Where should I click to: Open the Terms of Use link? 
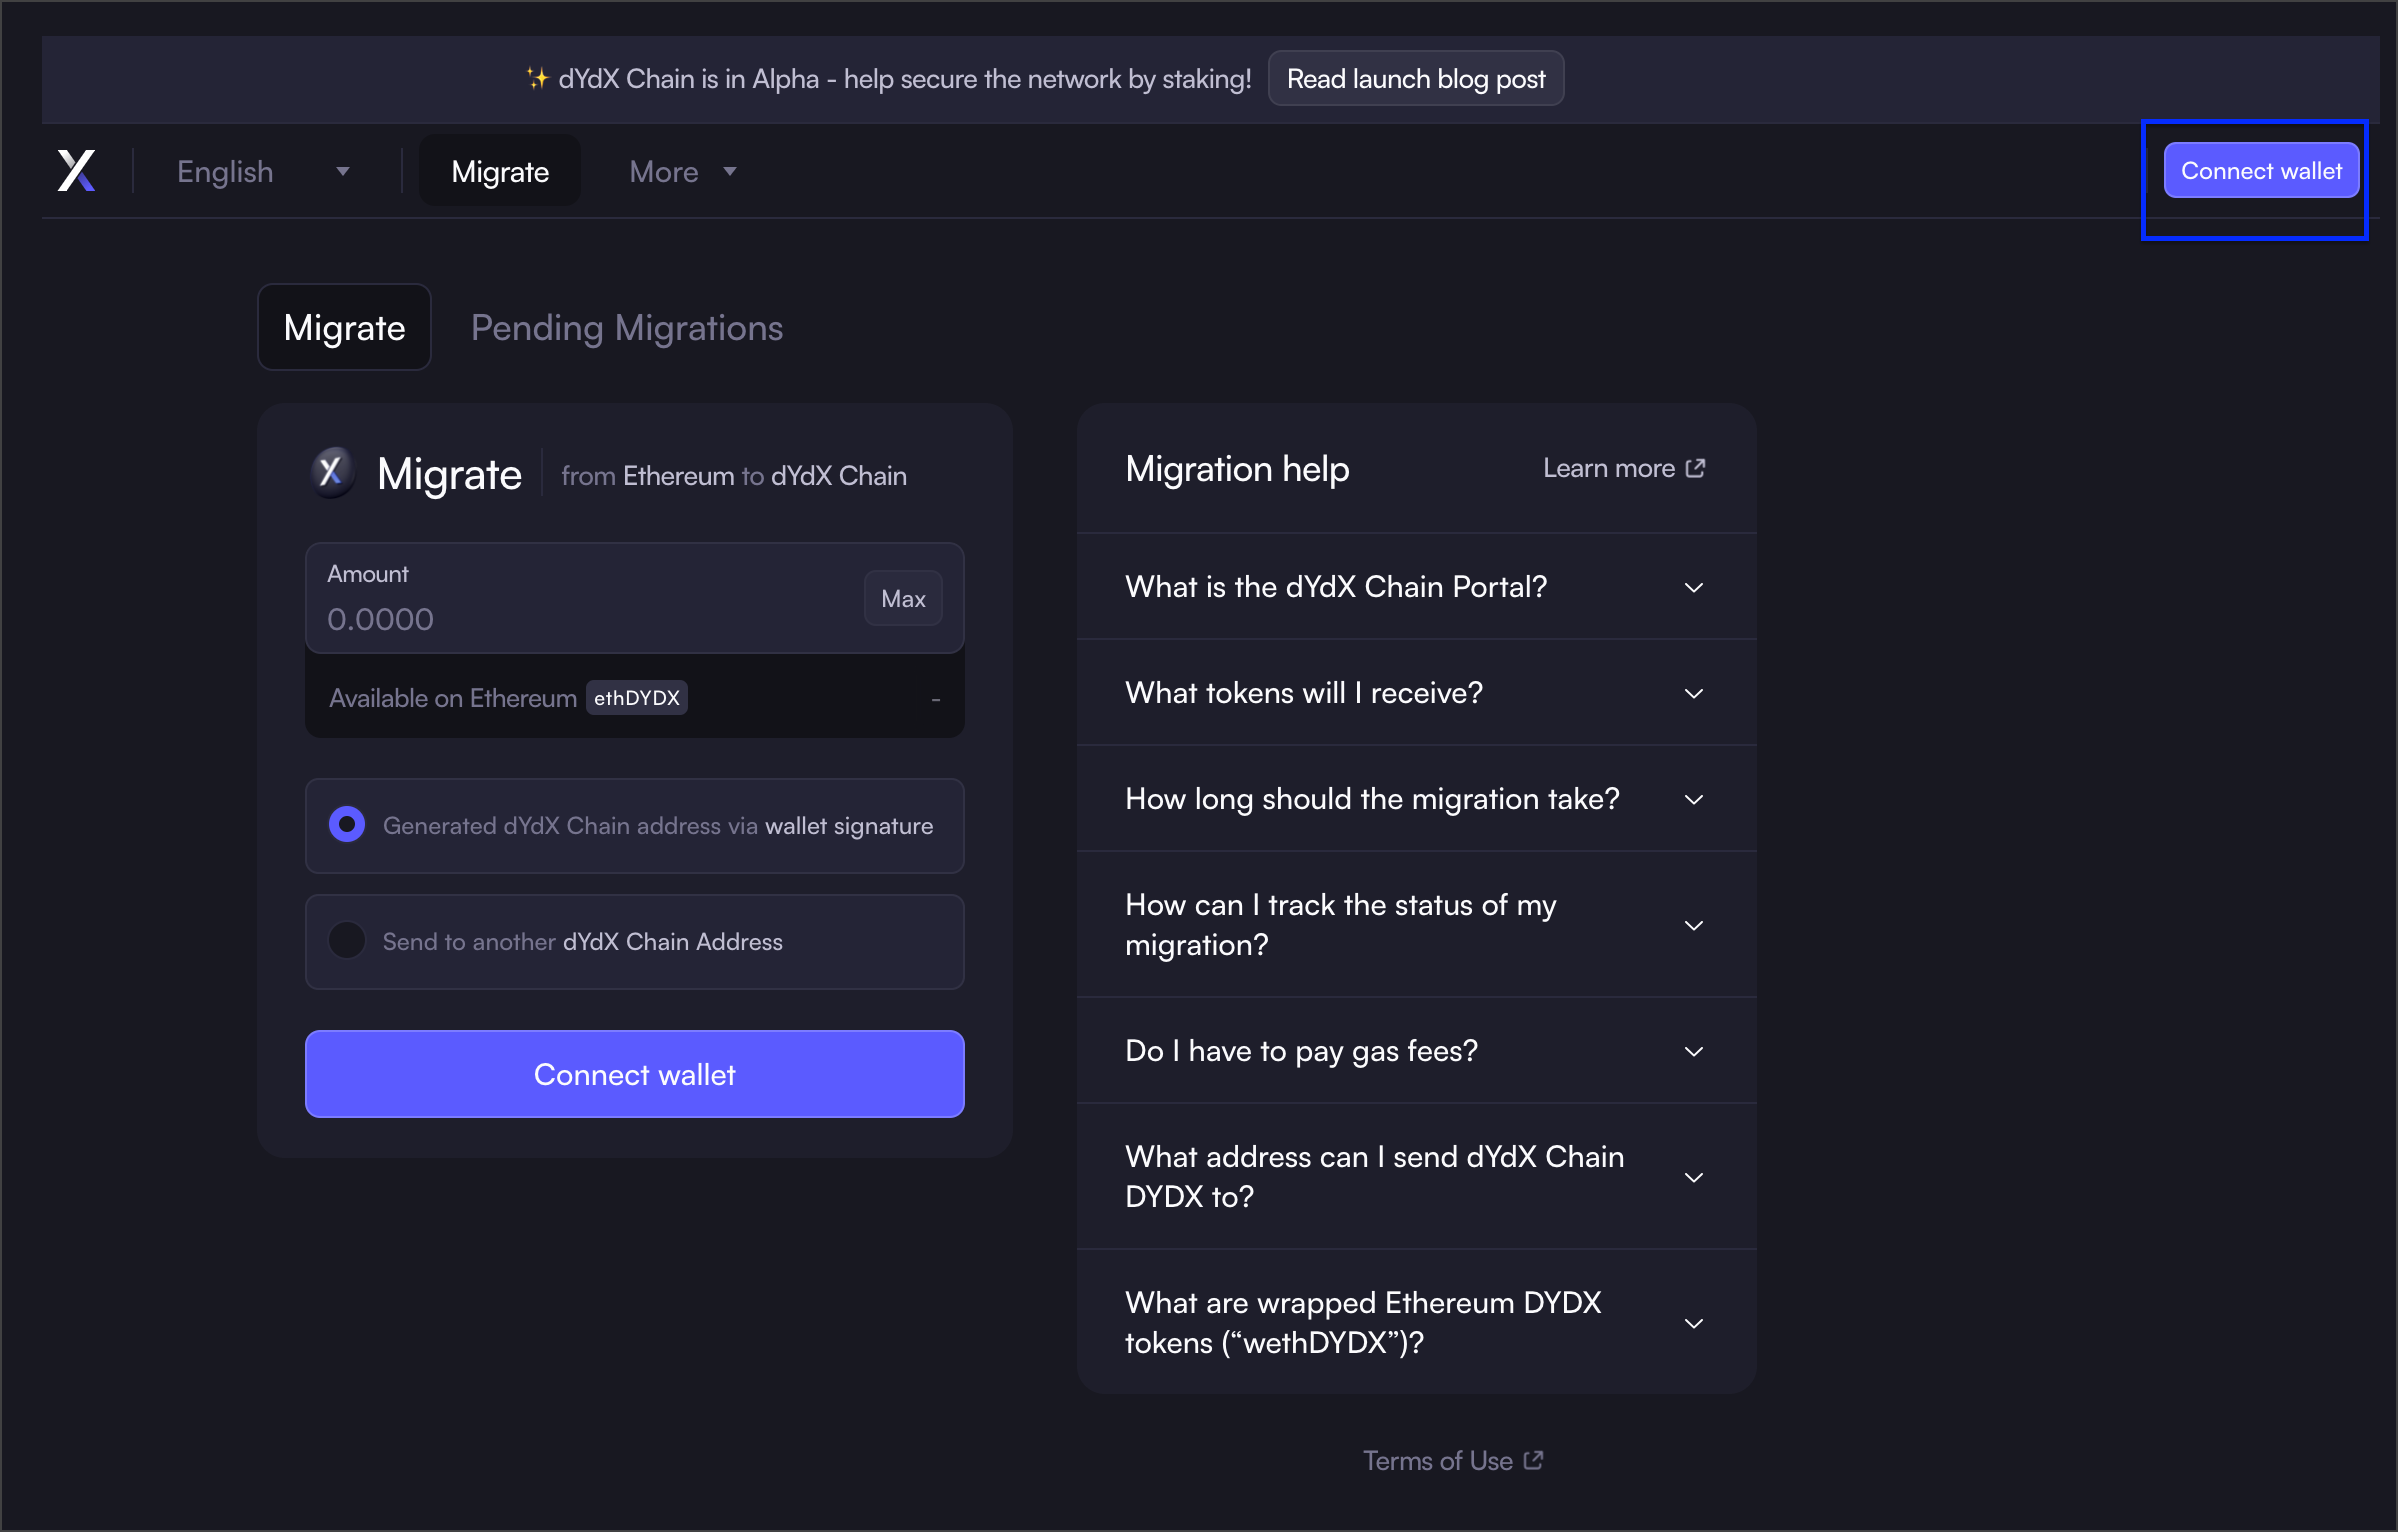pos(1438,1461)
